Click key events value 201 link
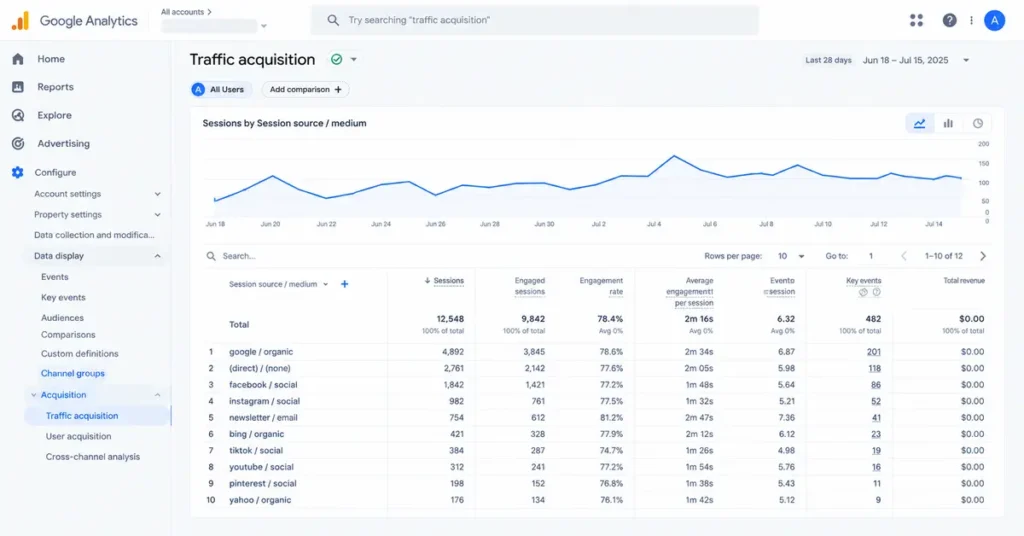Viewport: 1024px width, 536px height. pos(874,352)
